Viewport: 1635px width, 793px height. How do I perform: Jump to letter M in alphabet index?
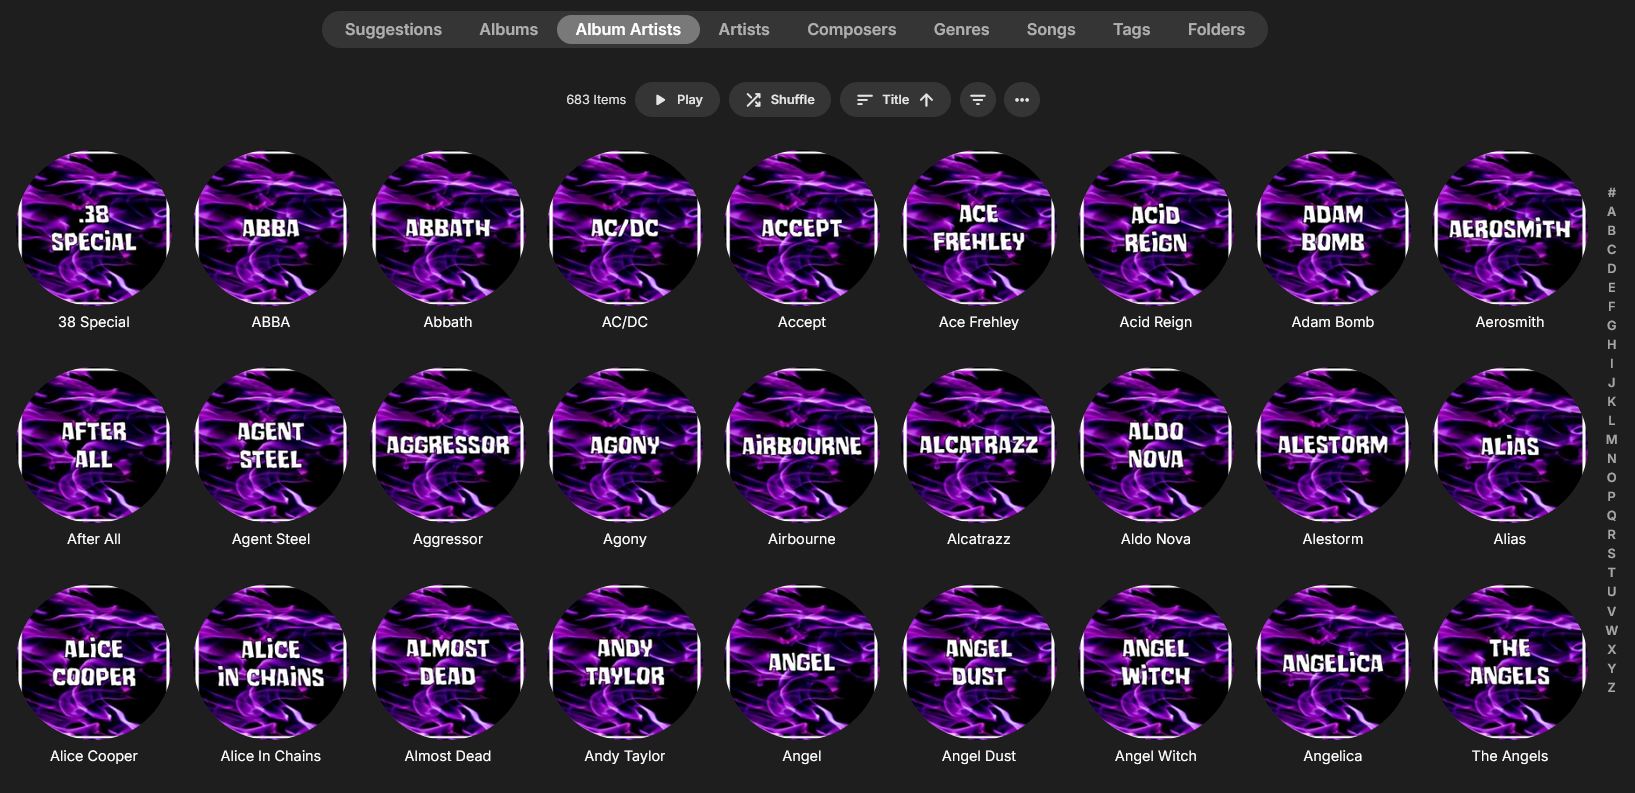1611,440
